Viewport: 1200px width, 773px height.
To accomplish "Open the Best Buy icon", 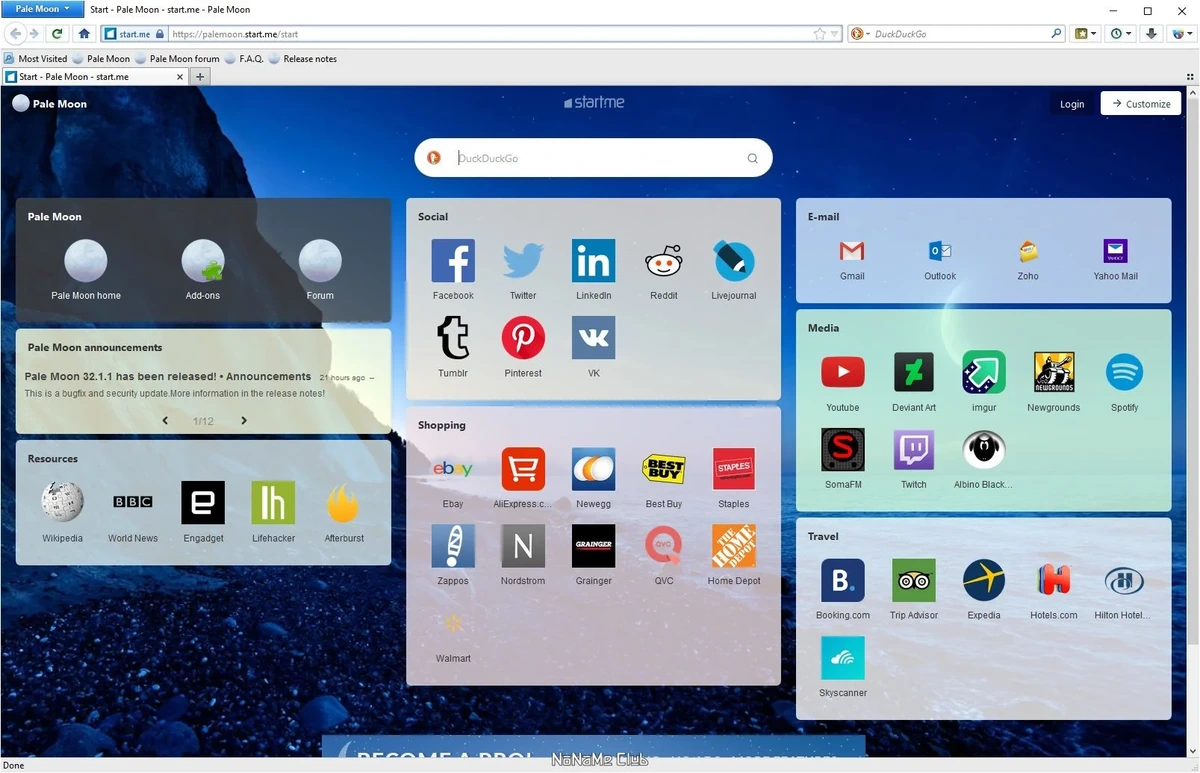I will coord(664,469).
